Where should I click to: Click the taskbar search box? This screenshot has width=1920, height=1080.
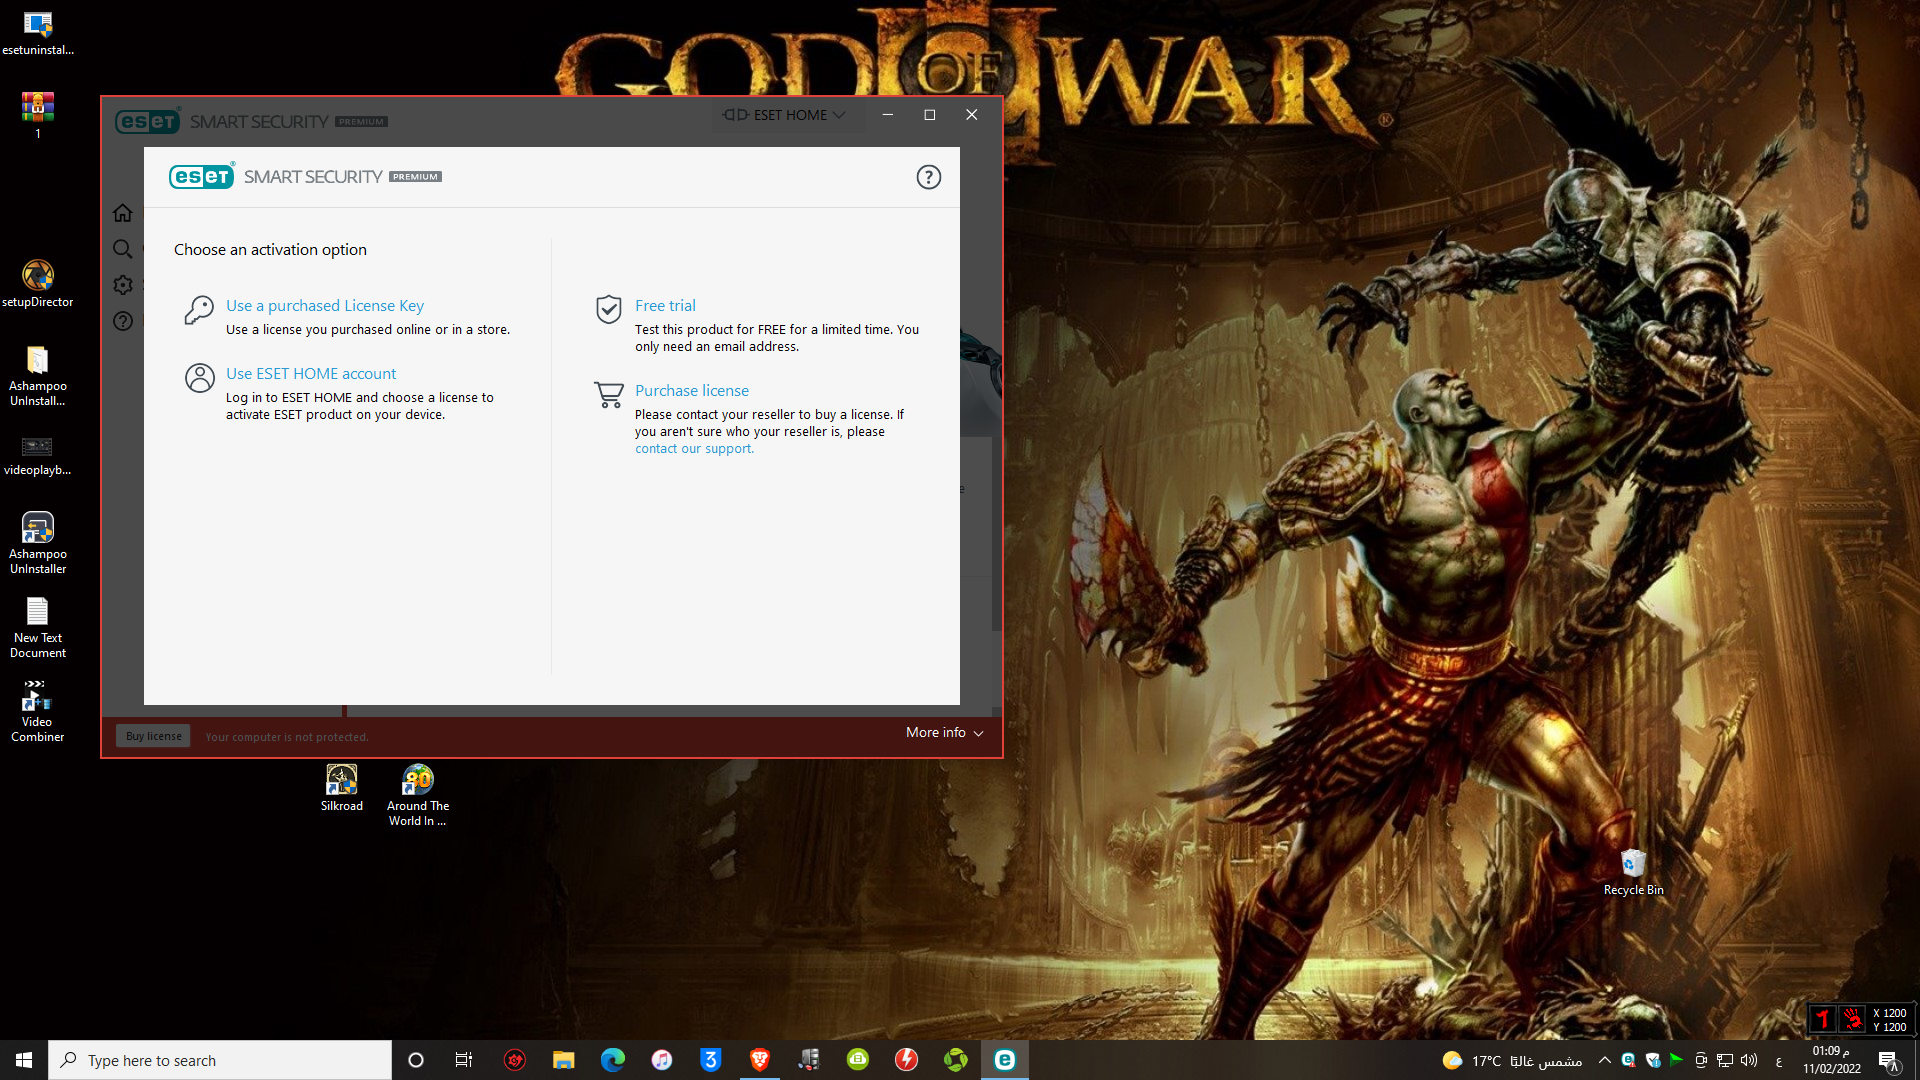coord(220,1060)
